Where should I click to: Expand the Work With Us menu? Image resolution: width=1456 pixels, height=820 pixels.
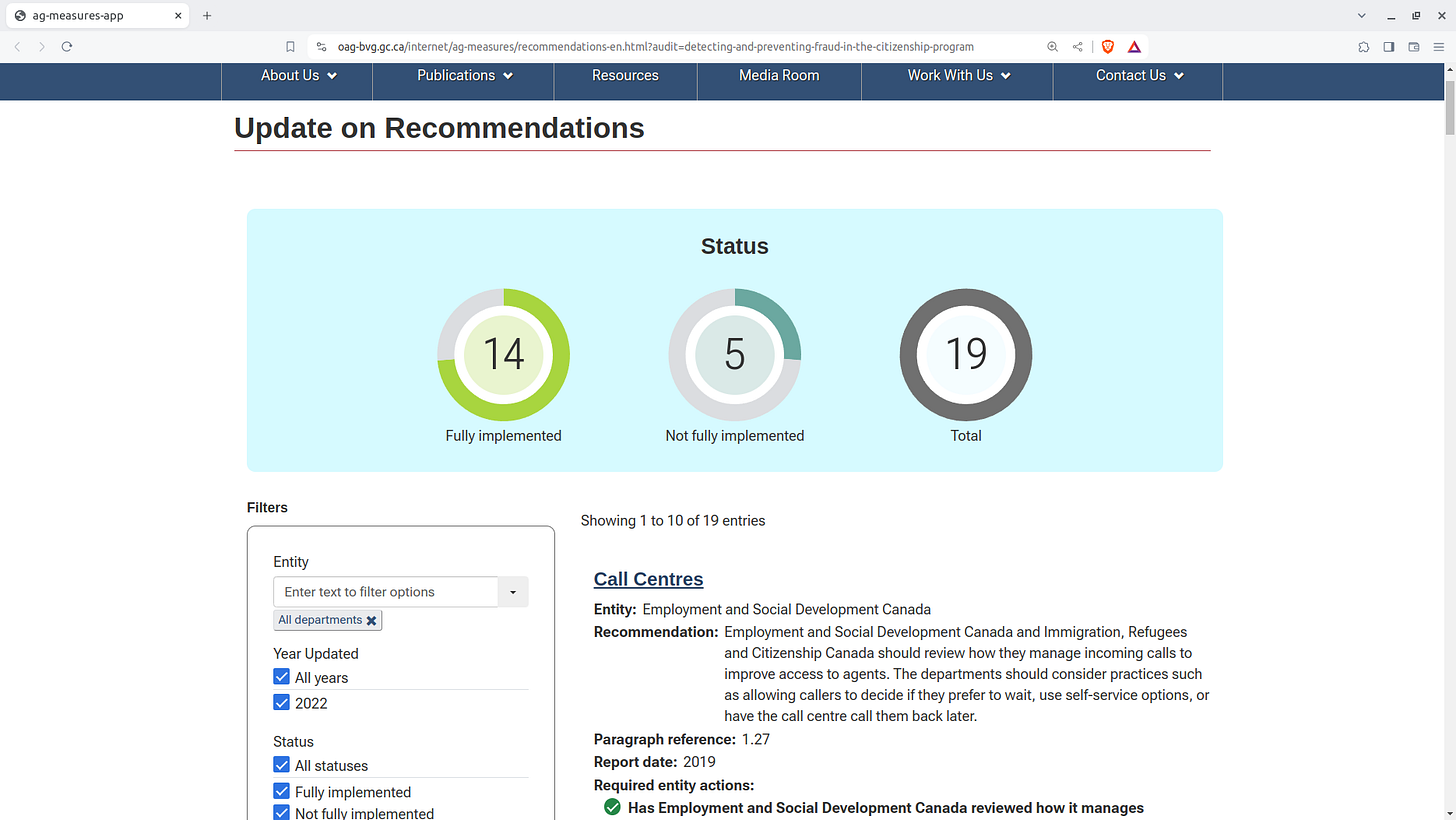[x=958, y=76]
